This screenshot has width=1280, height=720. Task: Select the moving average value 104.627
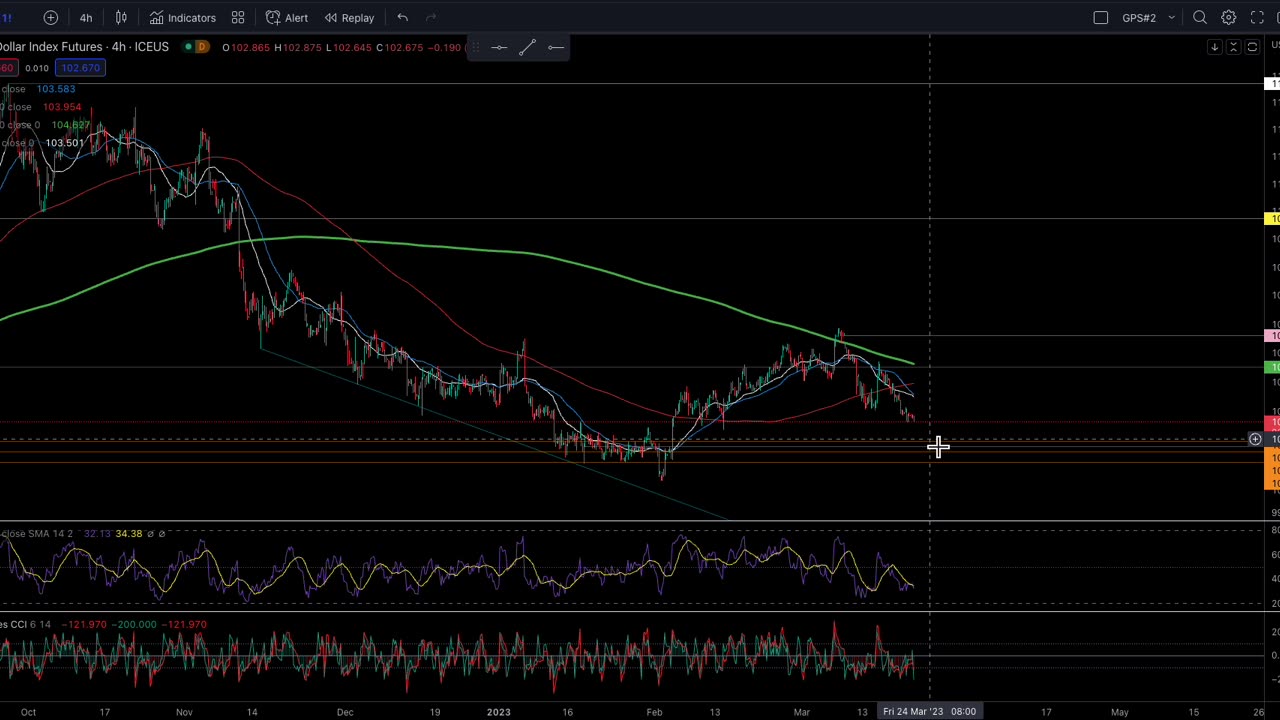71,125
